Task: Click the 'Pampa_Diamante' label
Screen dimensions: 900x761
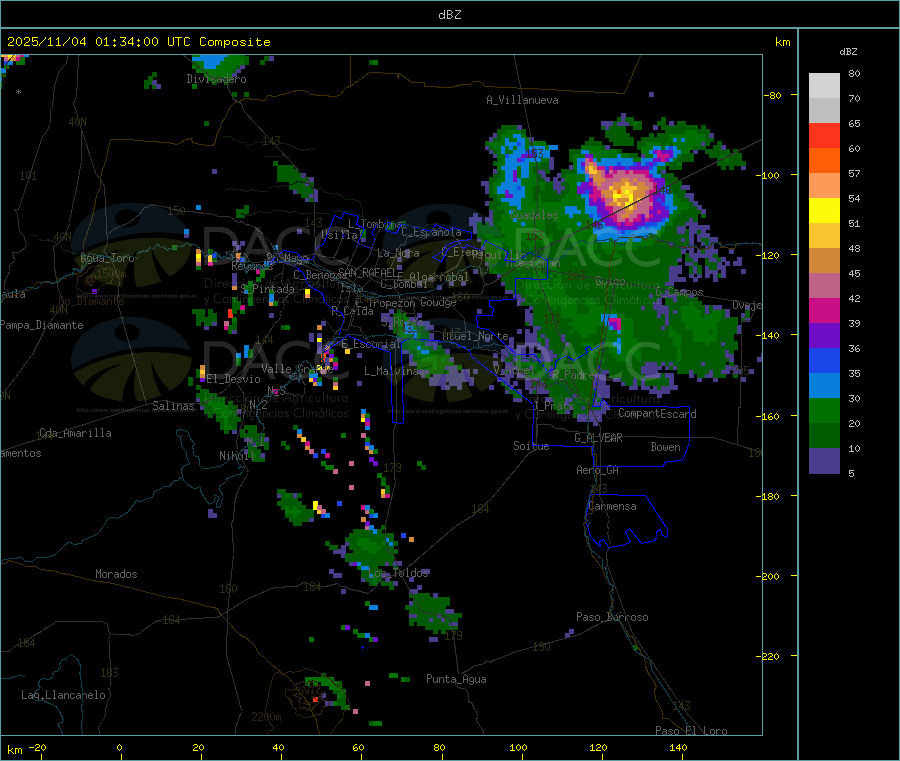Action: click(41, 325)
